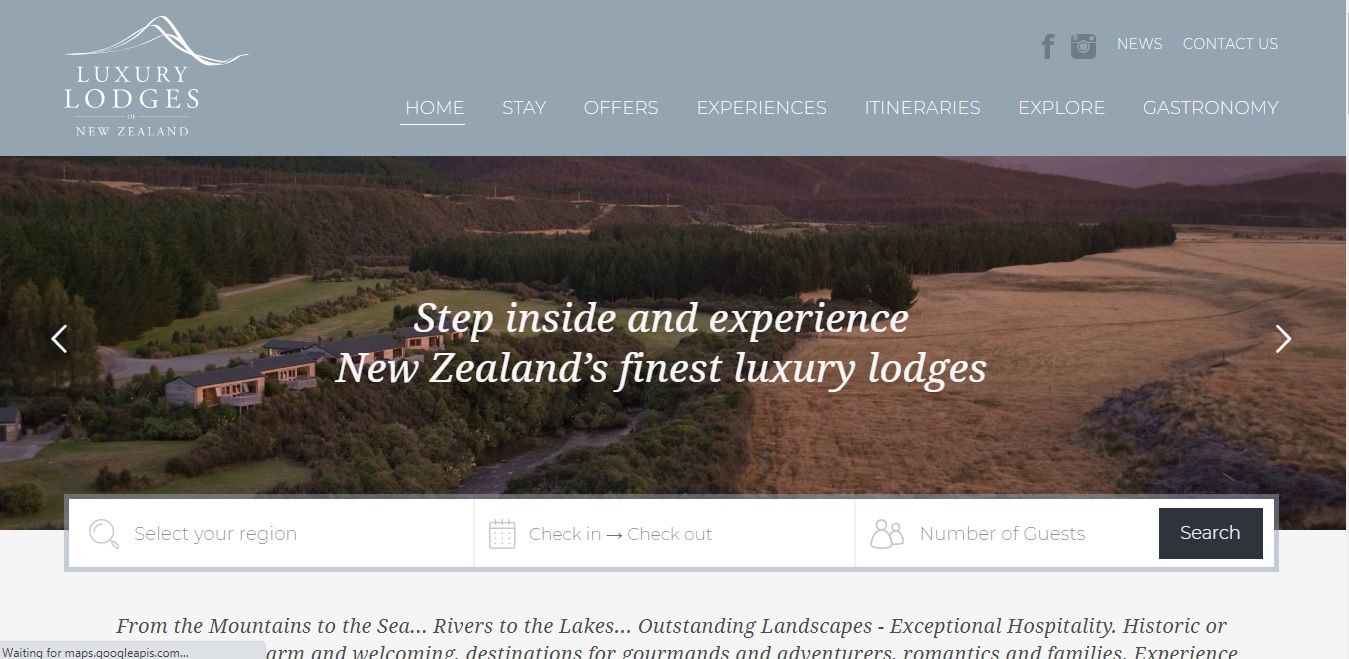Open the GASTRONOMY menu item
This screenshot has width=1349, height=659.
(x=1210, y=108)
